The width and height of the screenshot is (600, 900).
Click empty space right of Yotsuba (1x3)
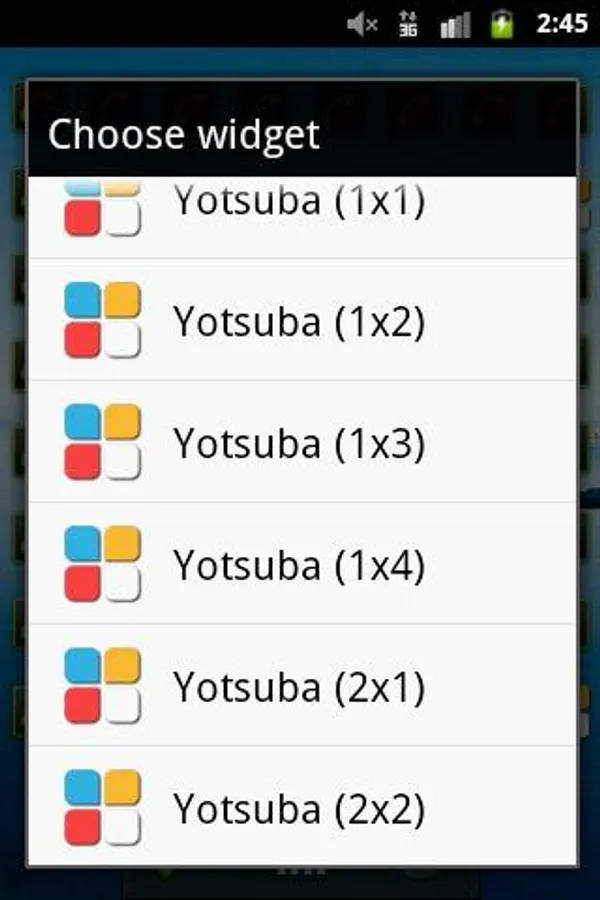(500, 442)
